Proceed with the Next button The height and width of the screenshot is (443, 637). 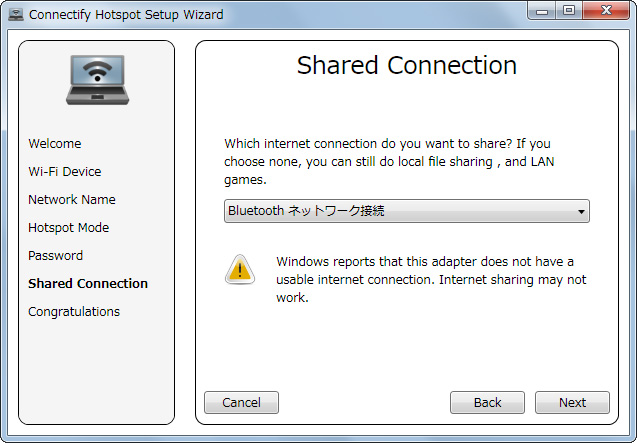[572, 402]
